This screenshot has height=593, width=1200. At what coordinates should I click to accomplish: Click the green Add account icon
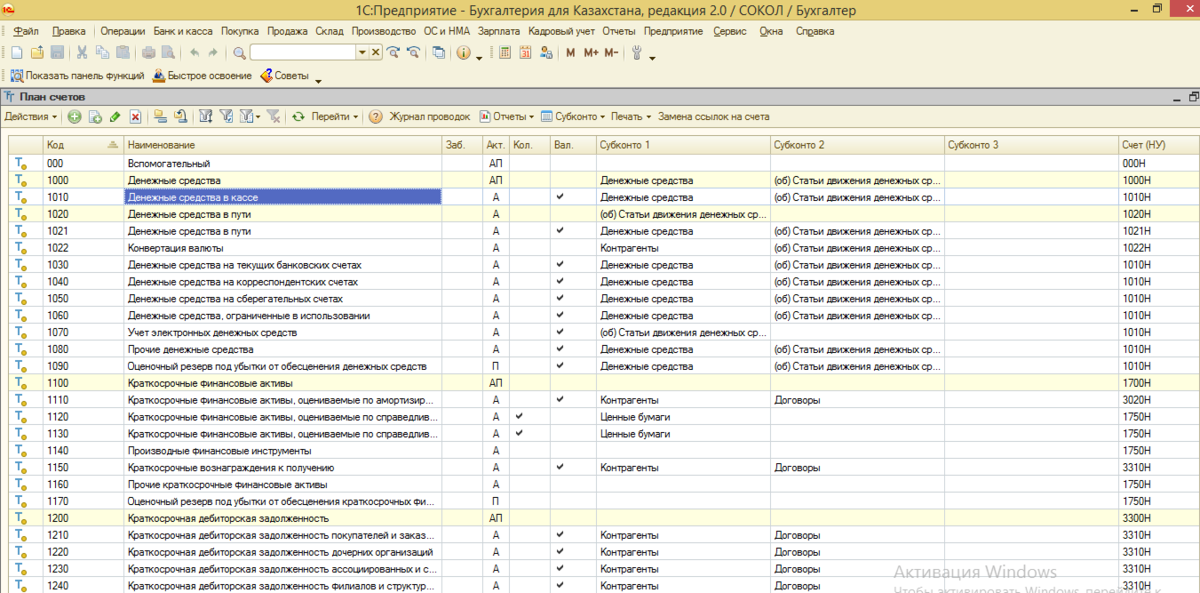pyautogui.click(x=75, y=117)
